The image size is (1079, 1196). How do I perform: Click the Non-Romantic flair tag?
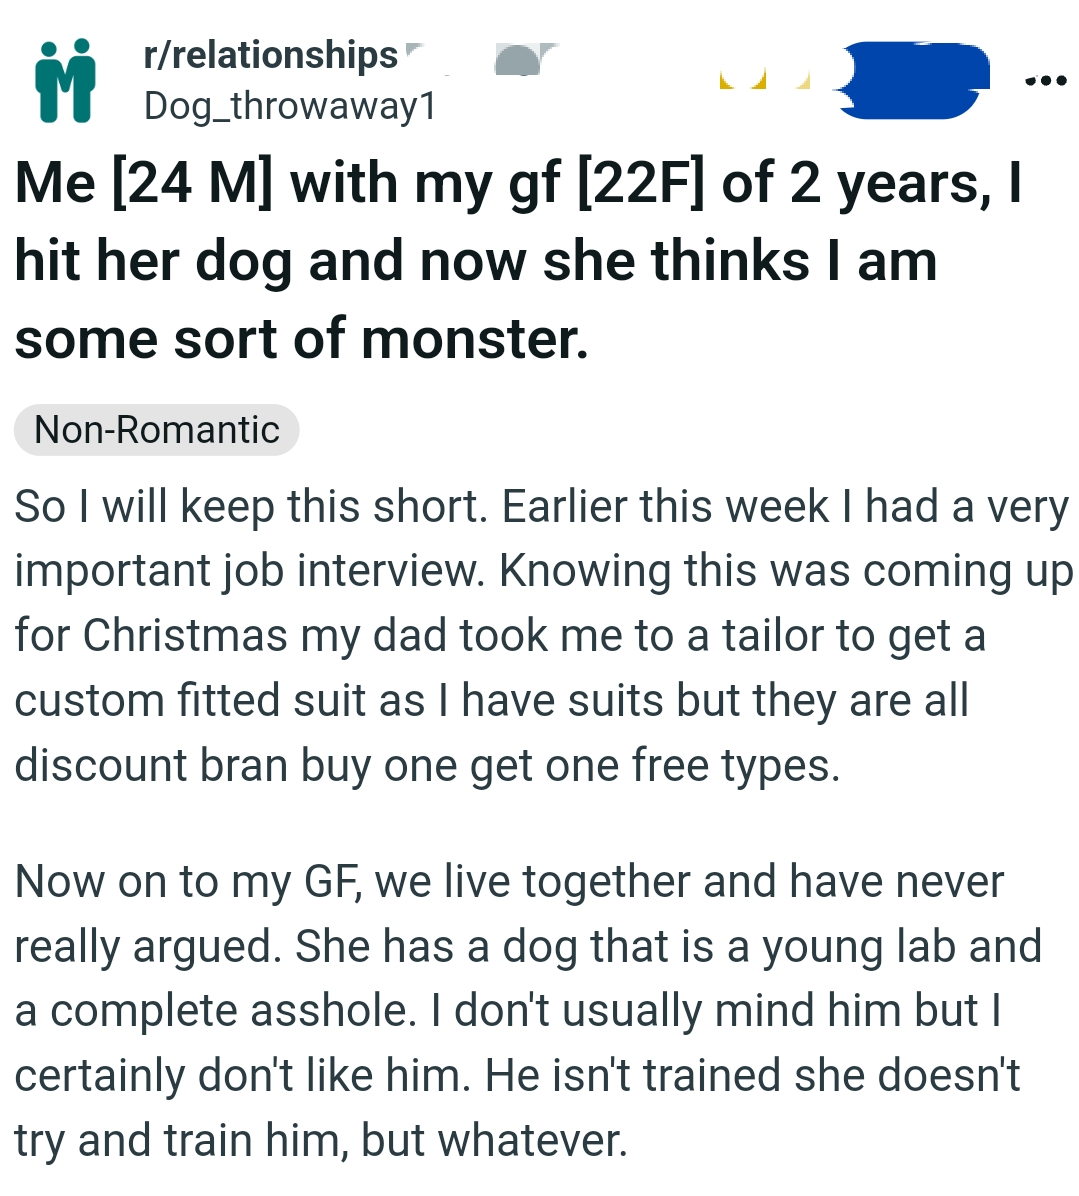tap(155, 429)
